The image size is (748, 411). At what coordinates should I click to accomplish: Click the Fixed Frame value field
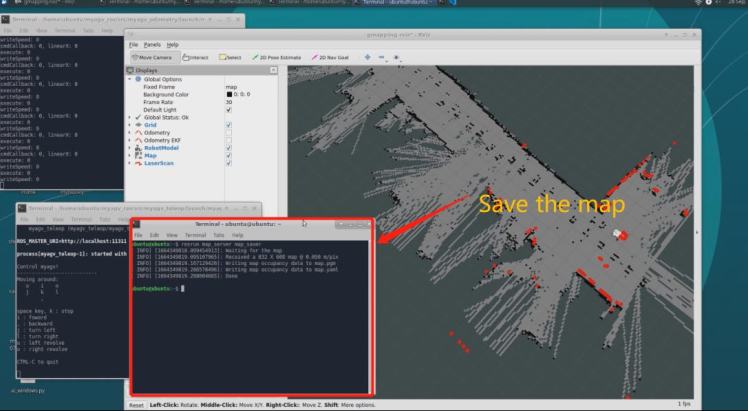tap(240, 87)
